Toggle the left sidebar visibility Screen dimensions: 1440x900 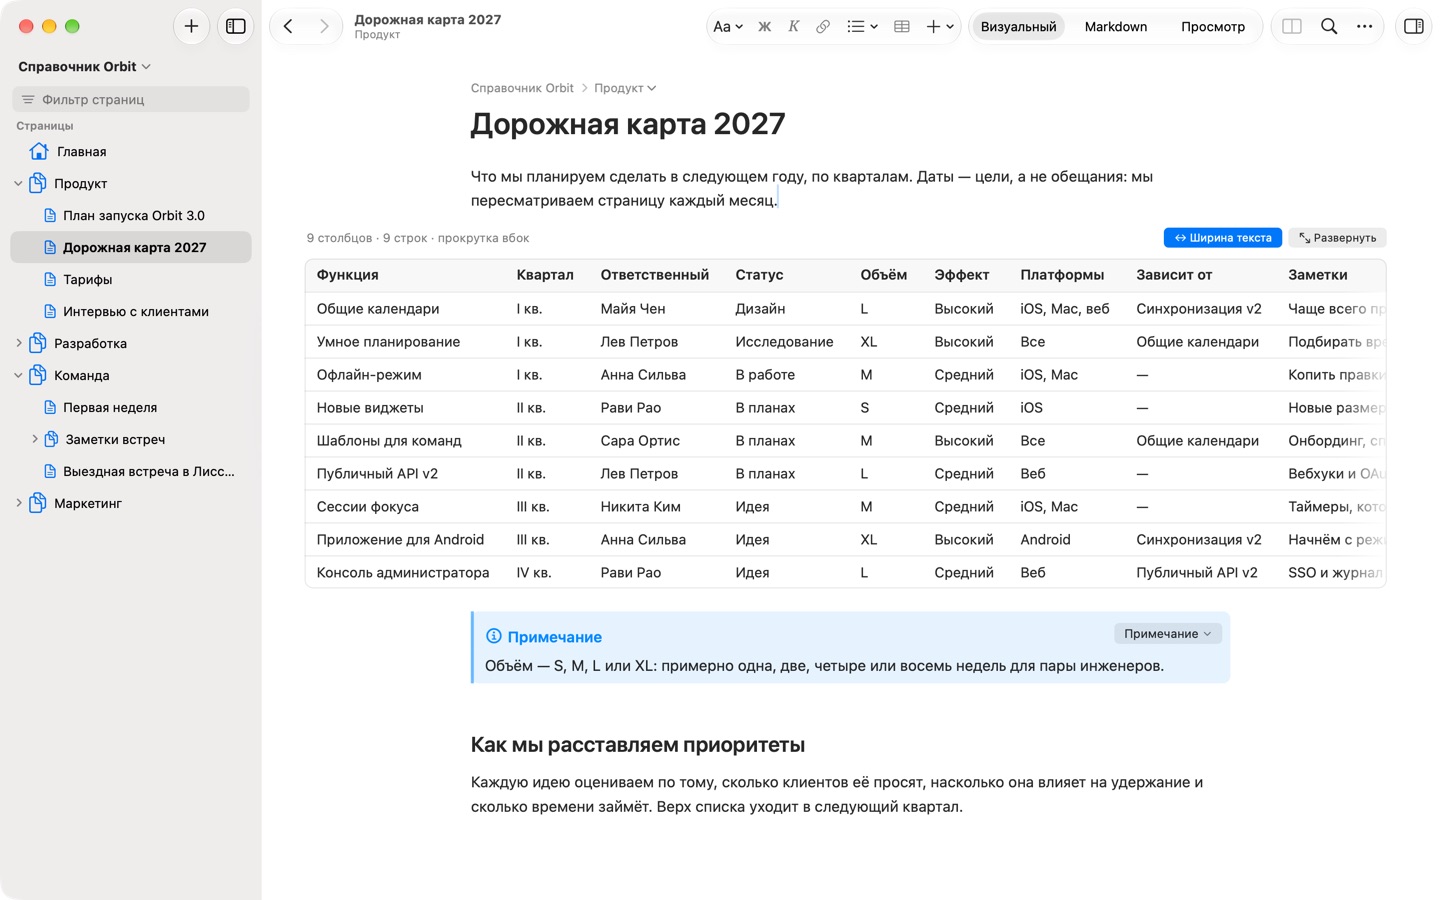pos(236,27)
